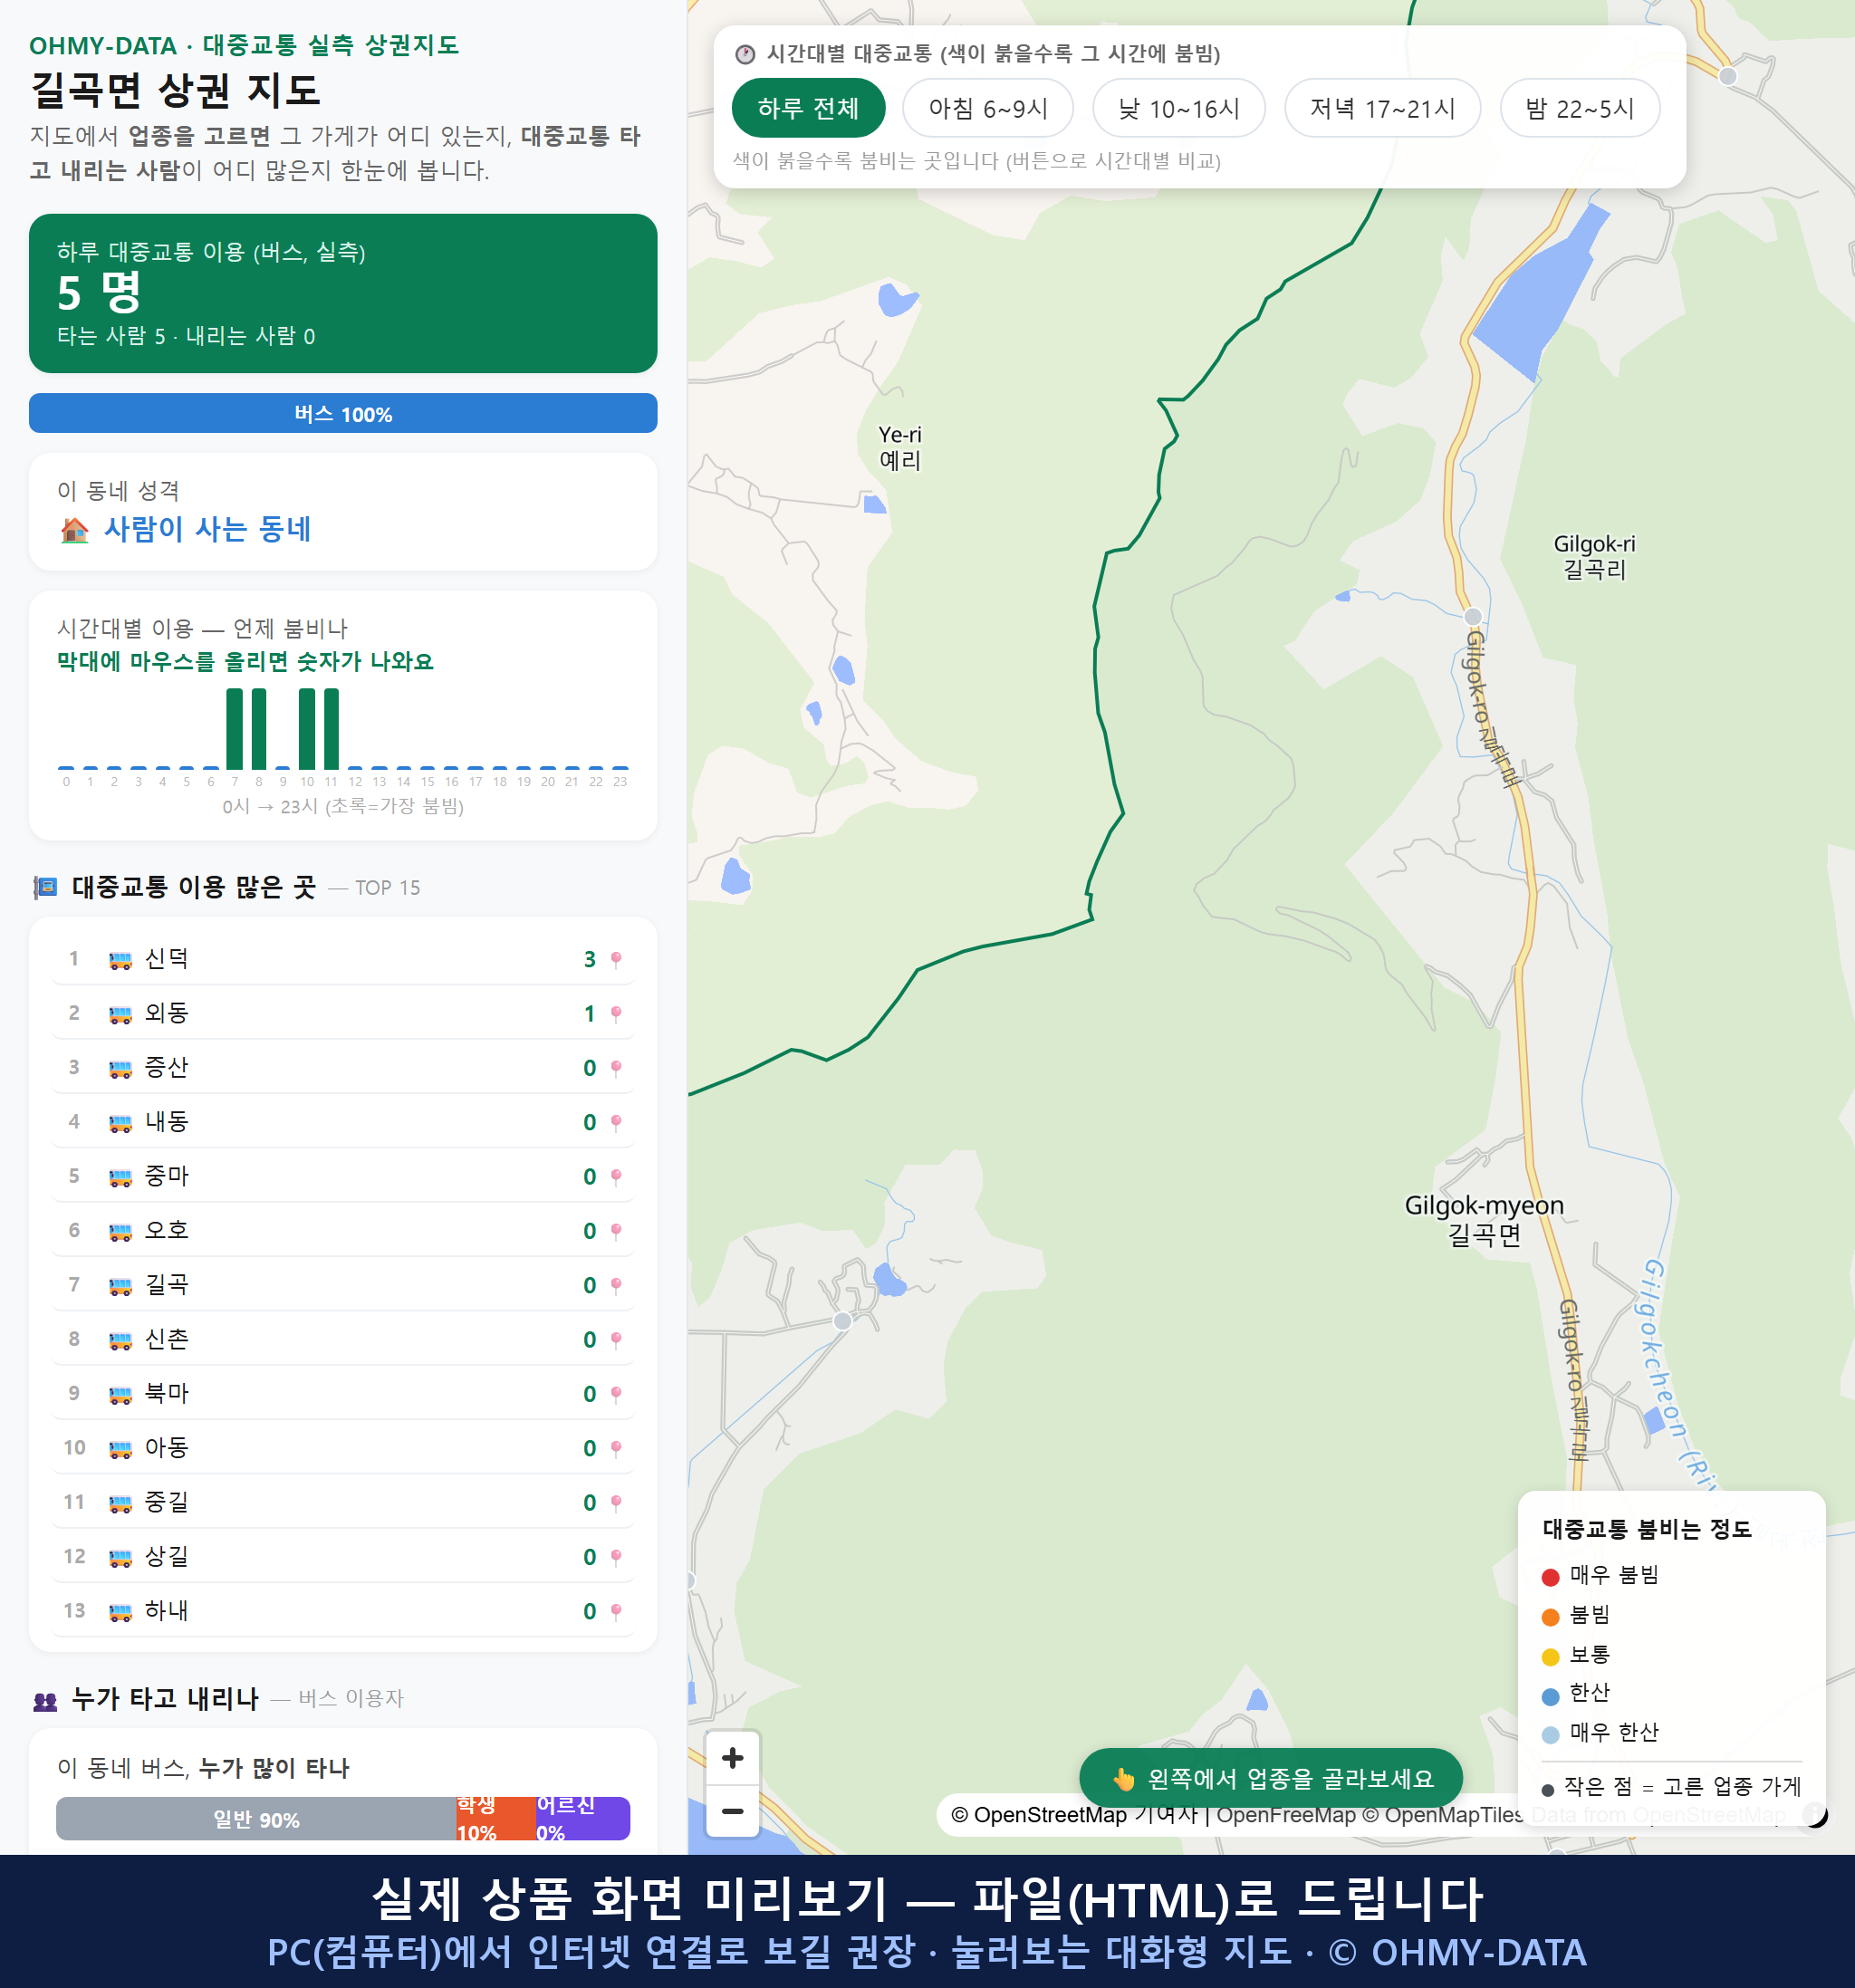Click the pin icon in the 오호 row
This screenshot has width=1855, height=1988.
[x=616, y=1231]
